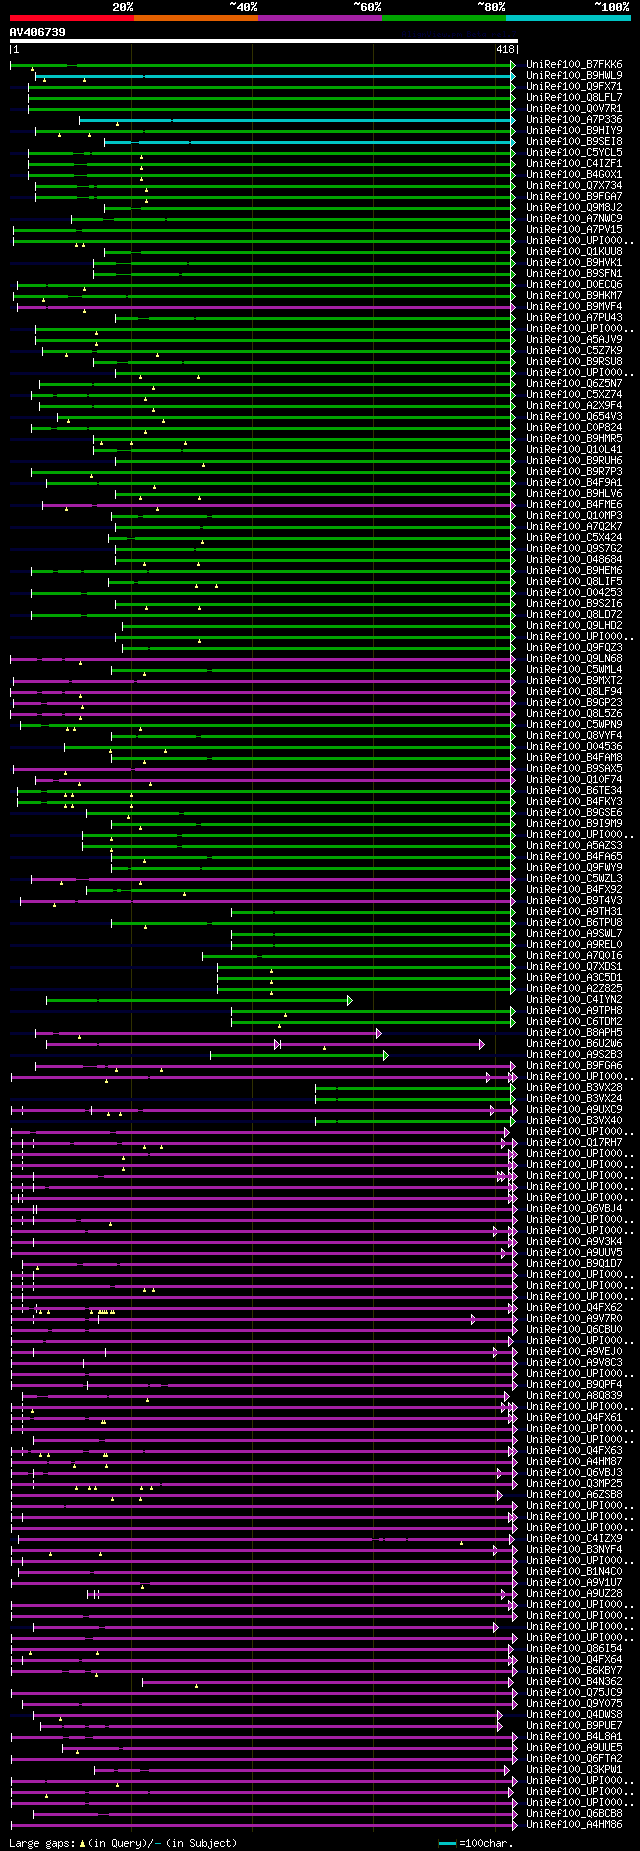Select label UniRef100_B8APH5
Image resolution: width=640 pixels, height=1851 pixels.
click(x=574, y=1032)
